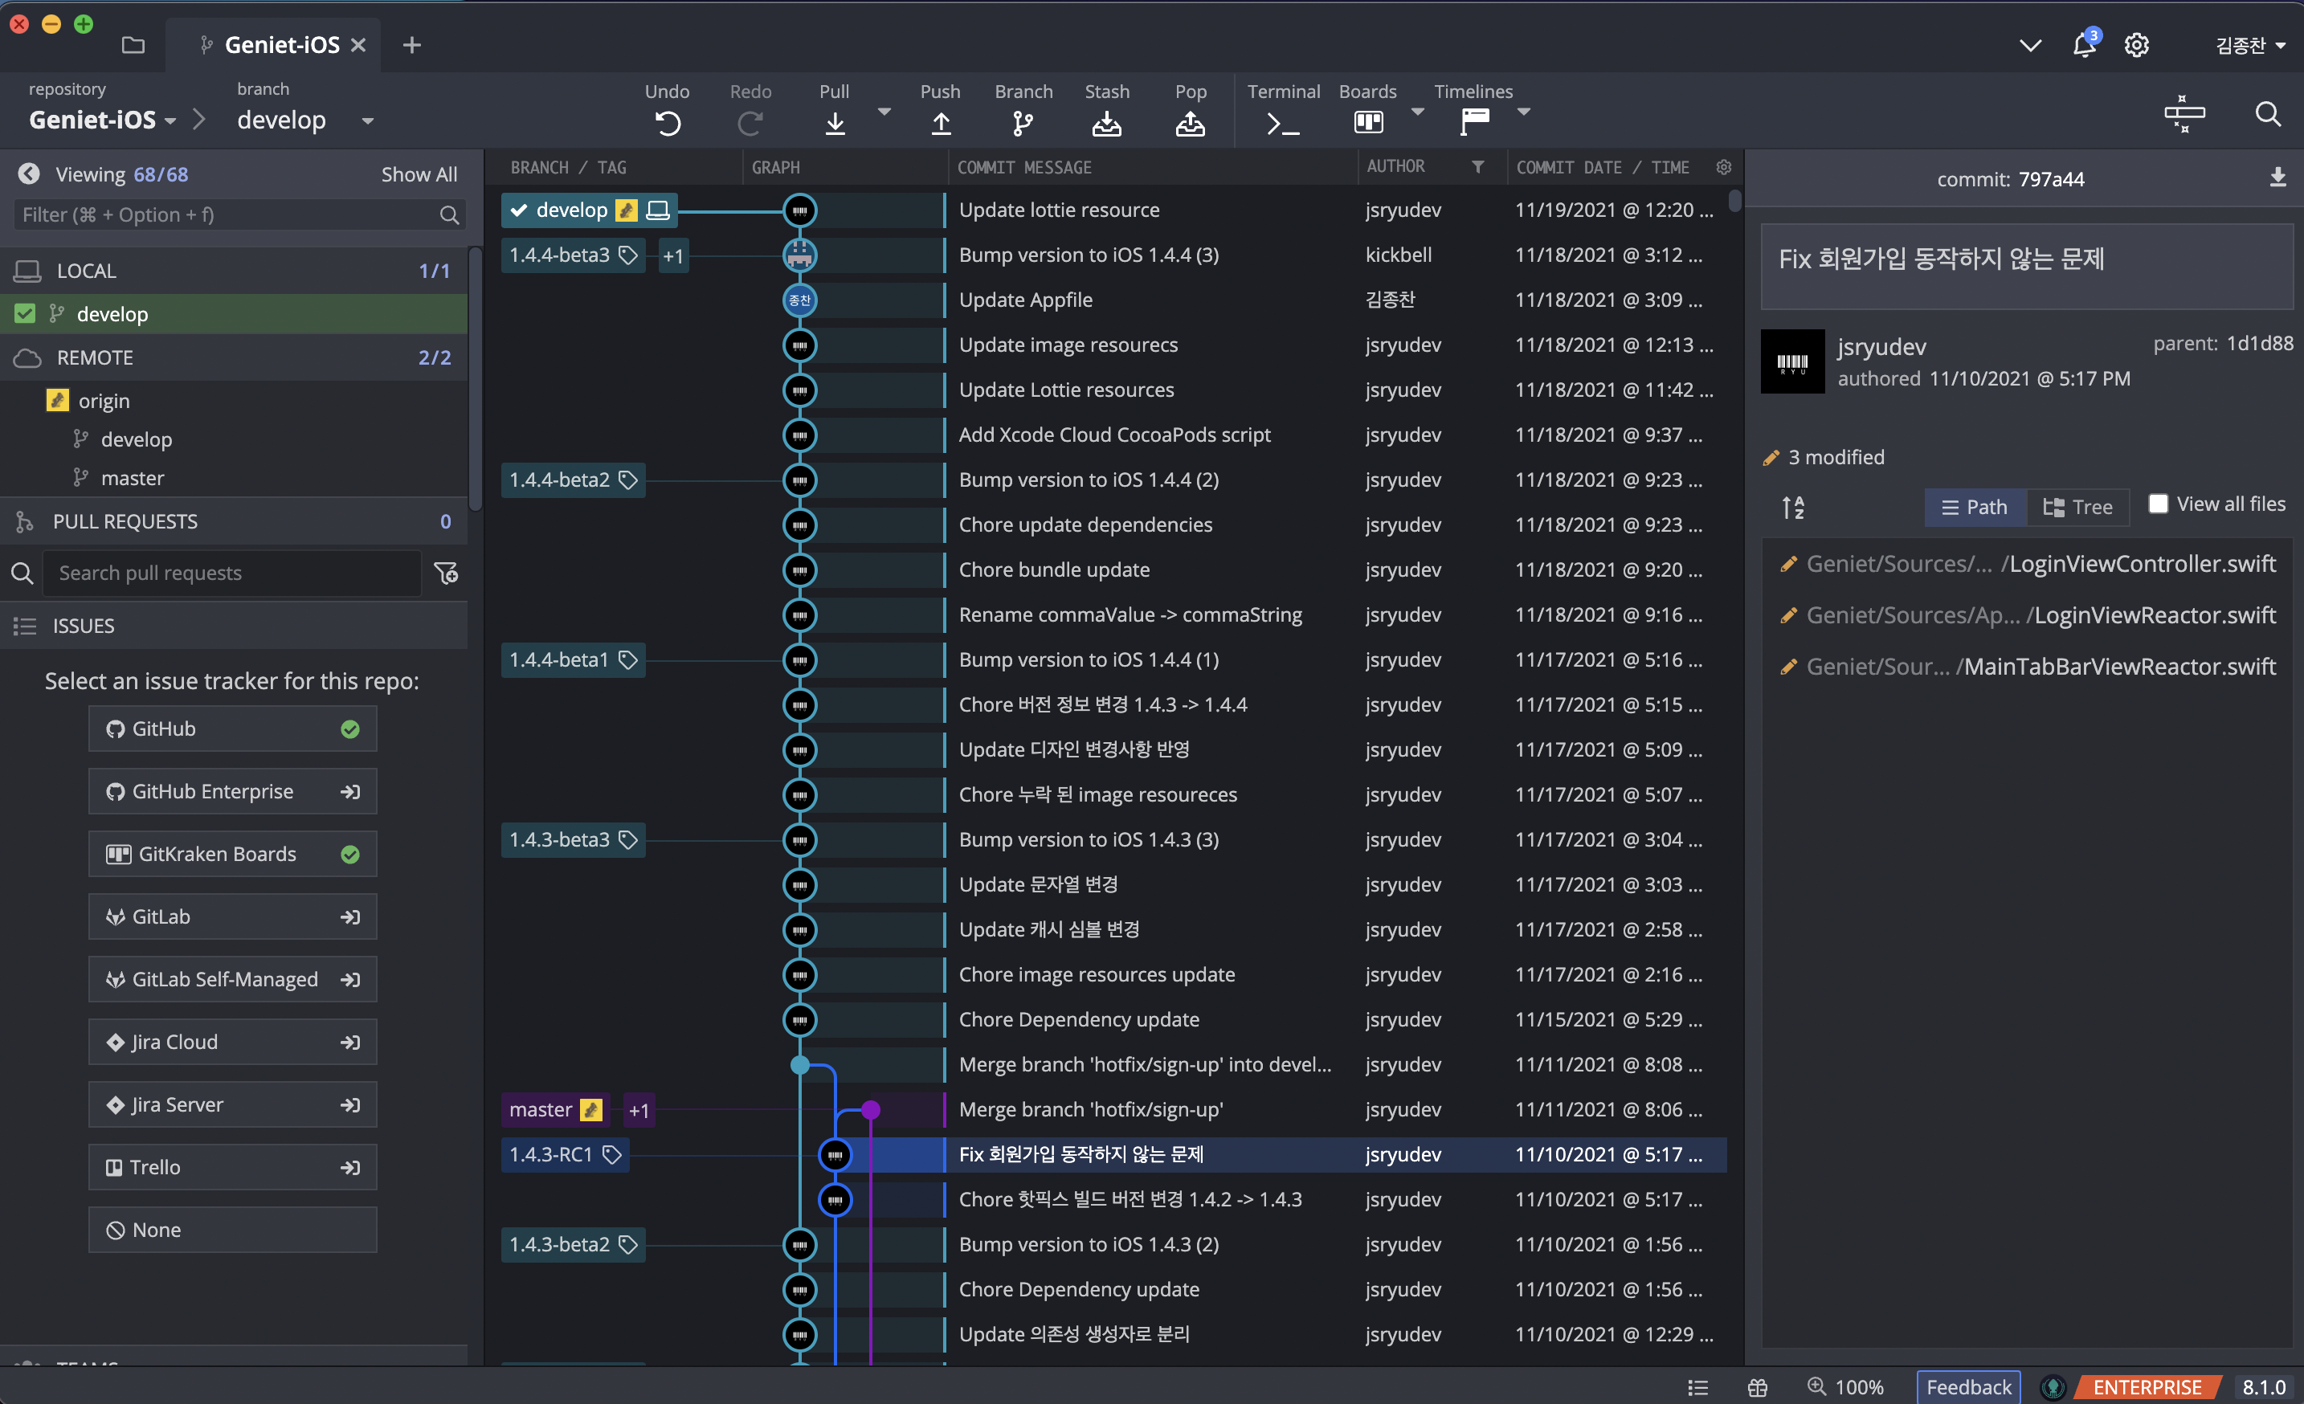Expand the Pull options dropdown arrow

[x=884, y=112]
